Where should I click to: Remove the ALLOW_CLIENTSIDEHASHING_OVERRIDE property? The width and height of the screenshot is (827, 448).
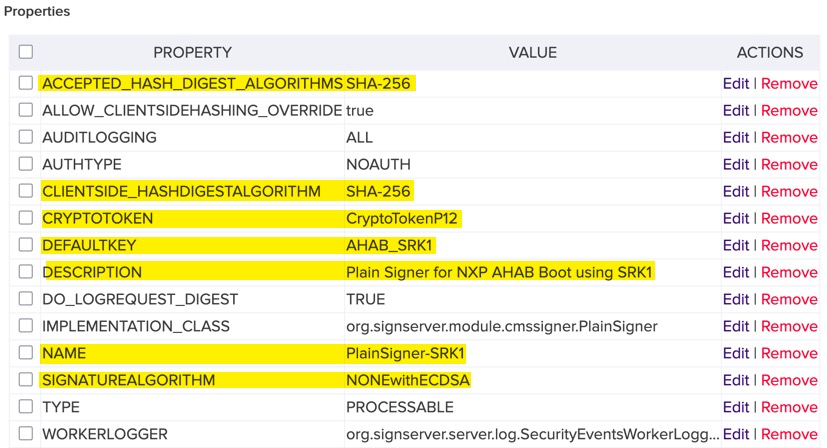[x=789, y=110]
